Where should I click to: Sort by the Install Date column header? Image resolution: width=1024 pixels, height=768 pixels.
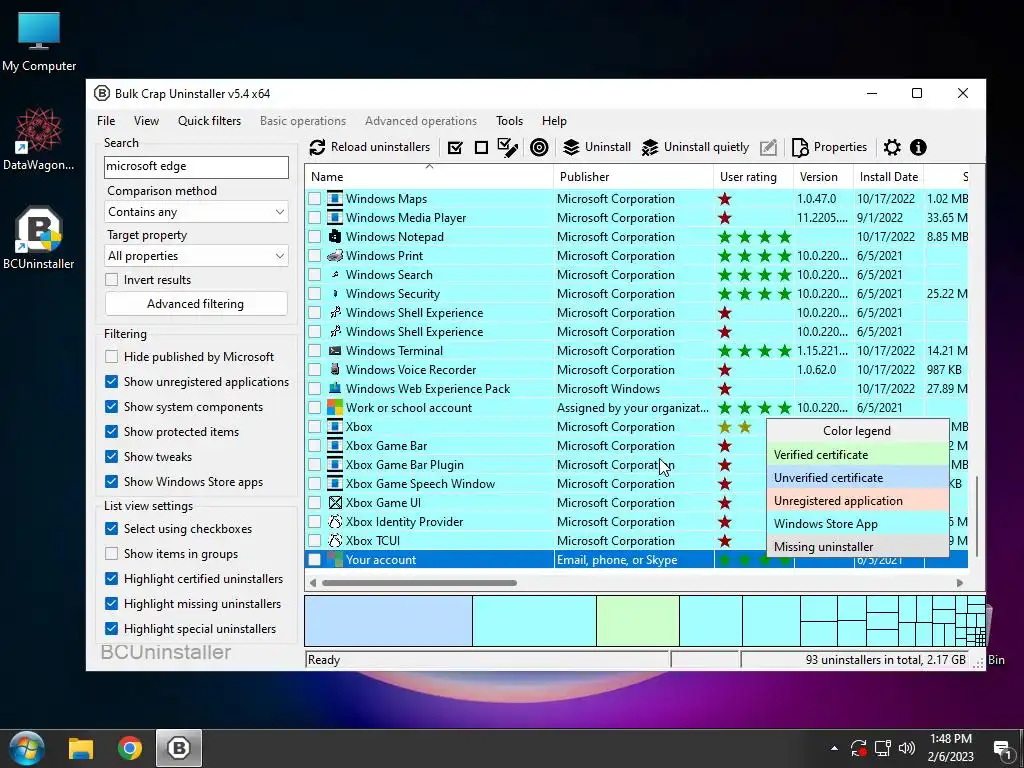[x=889, y=176]
